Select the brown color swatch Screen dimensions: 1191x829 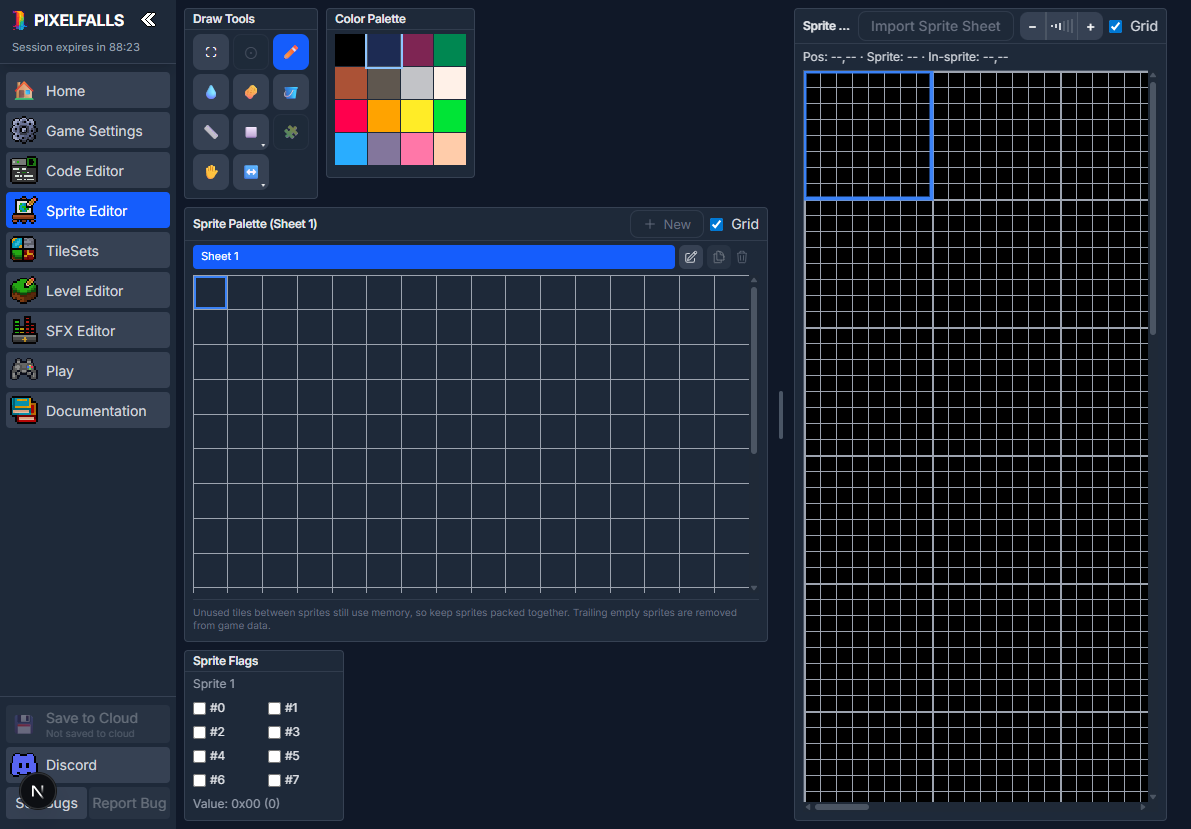[350, 84]
